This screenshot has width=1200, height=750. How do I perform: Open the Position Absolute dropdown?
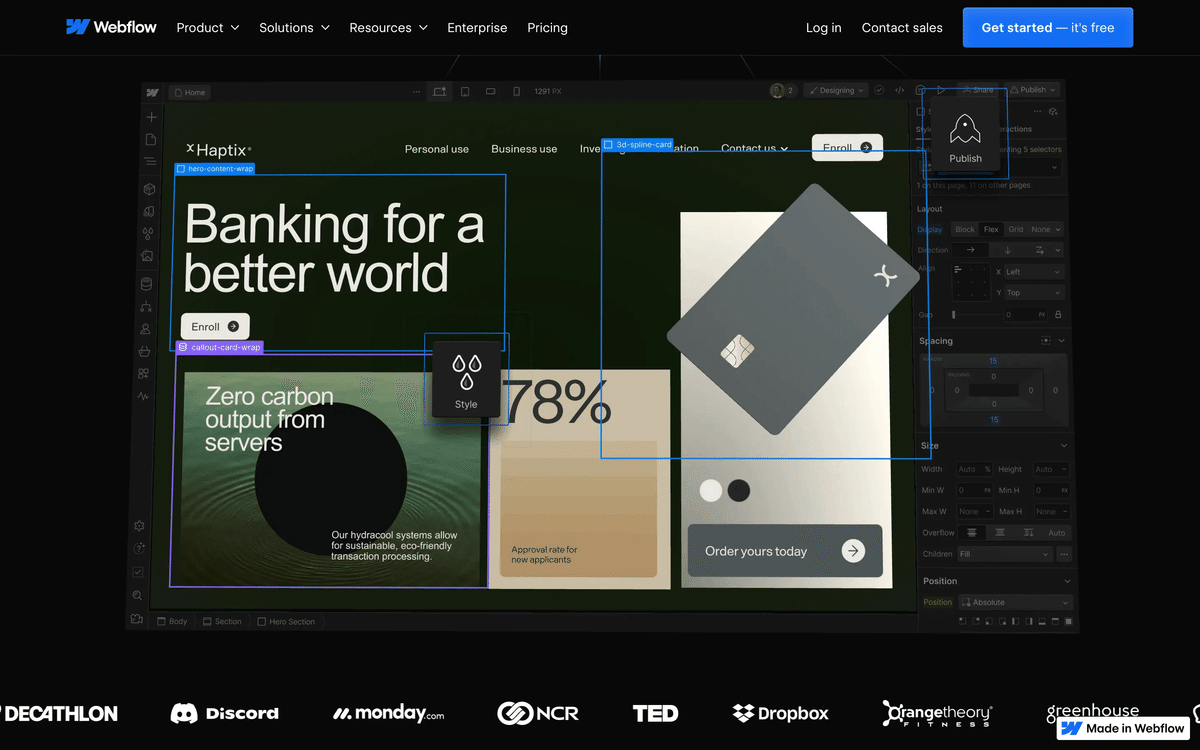pos(1014,602)
